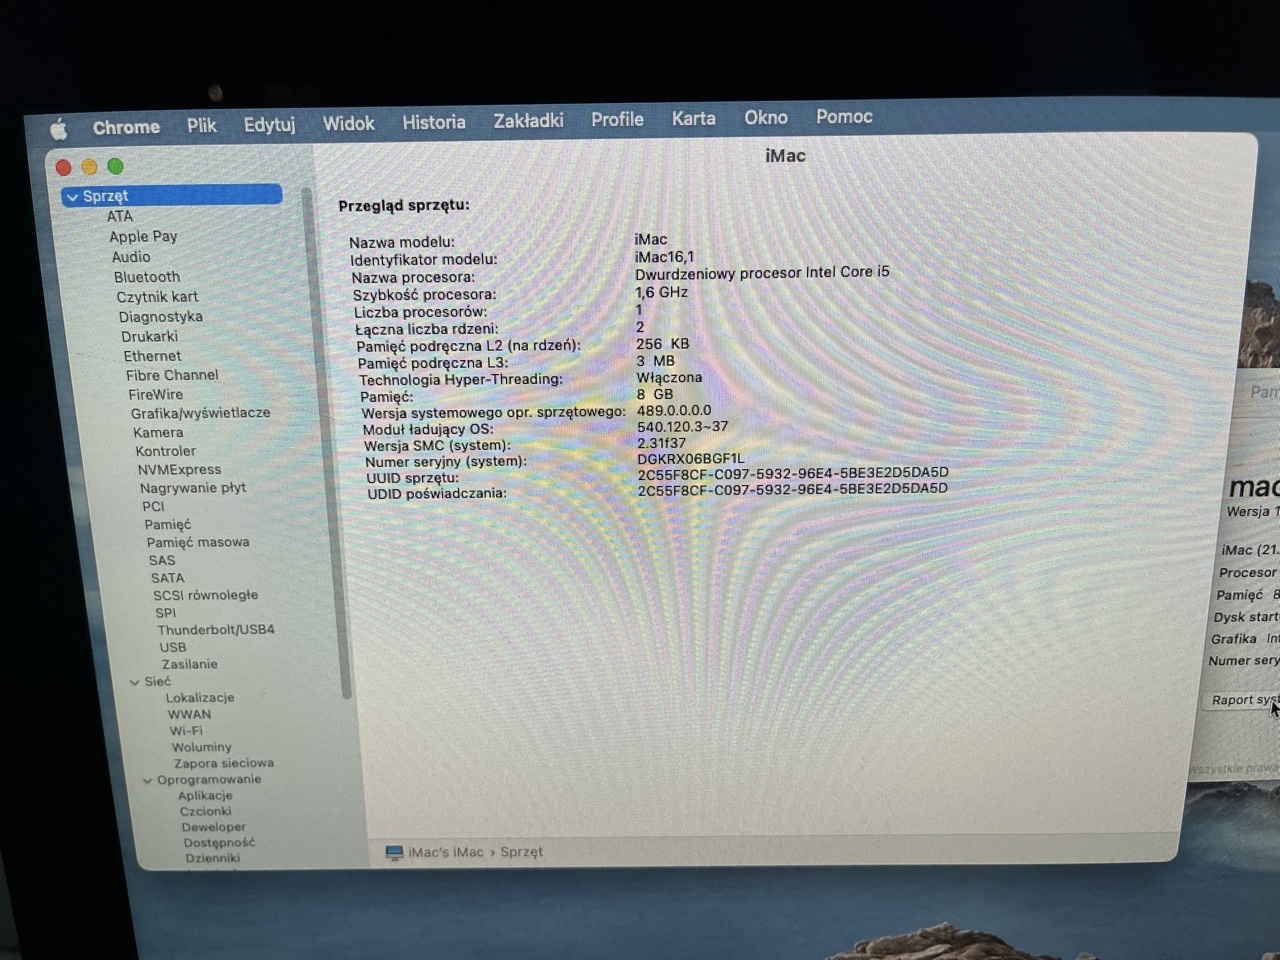Image resolution: width=1280 pixels, height=960 pixels.
Task: Select Czytnik kart in the sidebar
Action: 157,297
